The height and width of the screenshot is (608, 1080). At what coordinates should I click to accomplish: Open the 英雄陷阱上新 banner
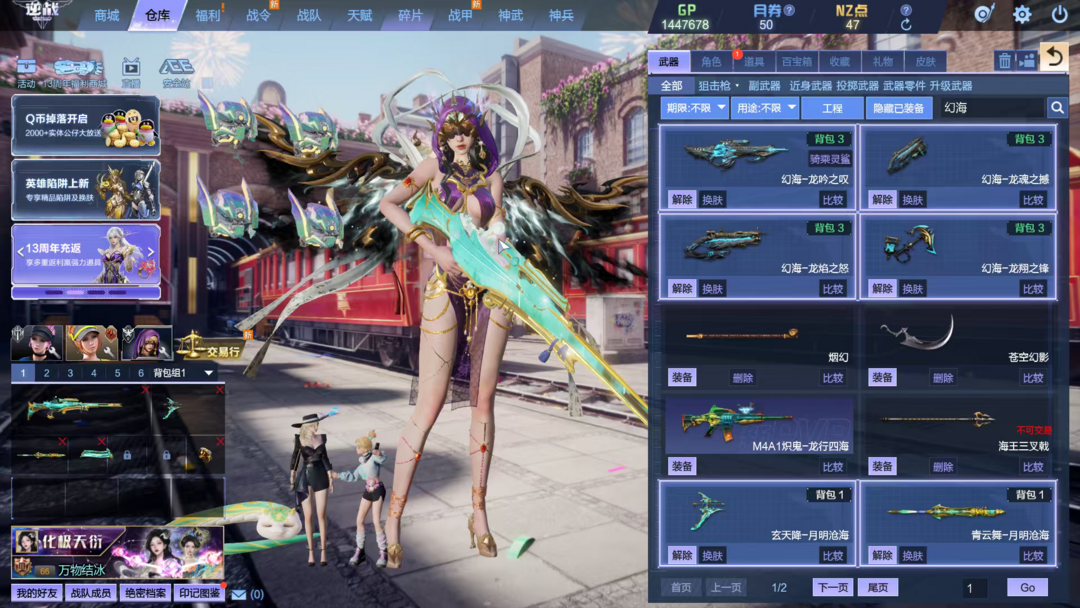[x=86, y=190]
